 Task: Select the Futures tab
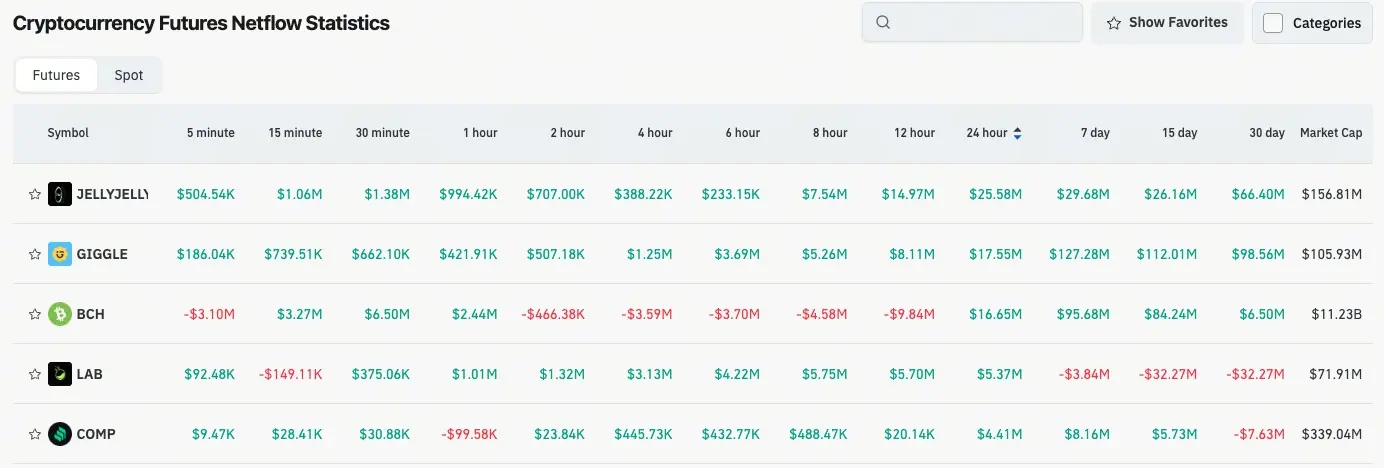click(56, 75)
